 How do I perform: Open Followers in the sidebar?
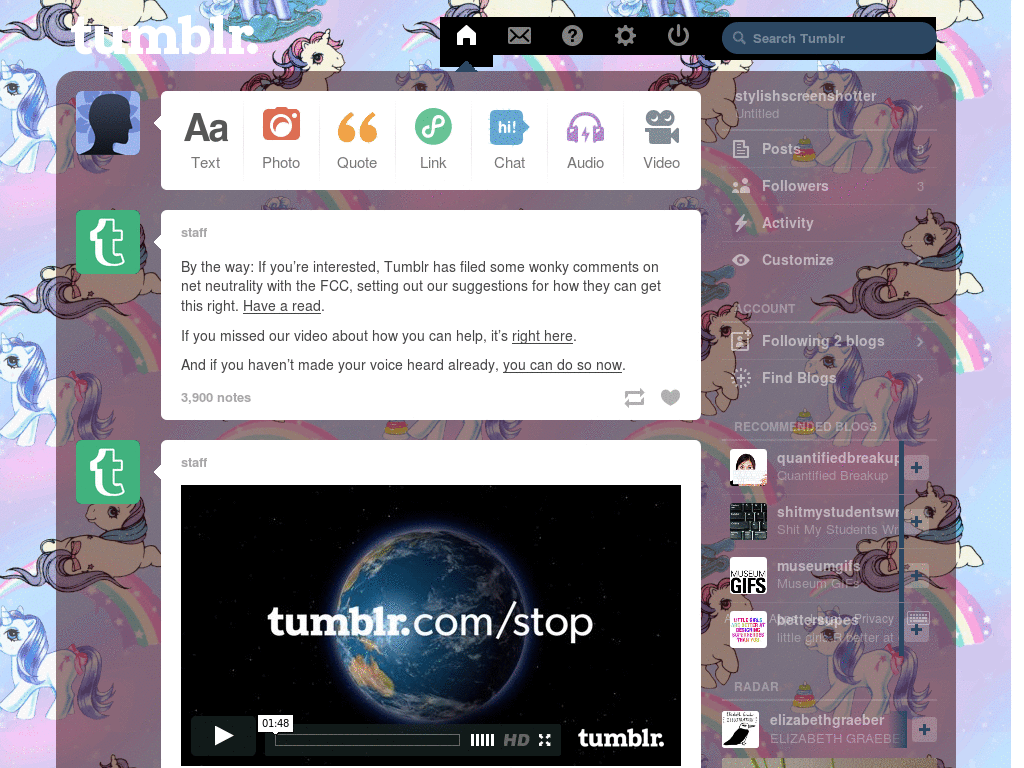click(x=829, y=186)
